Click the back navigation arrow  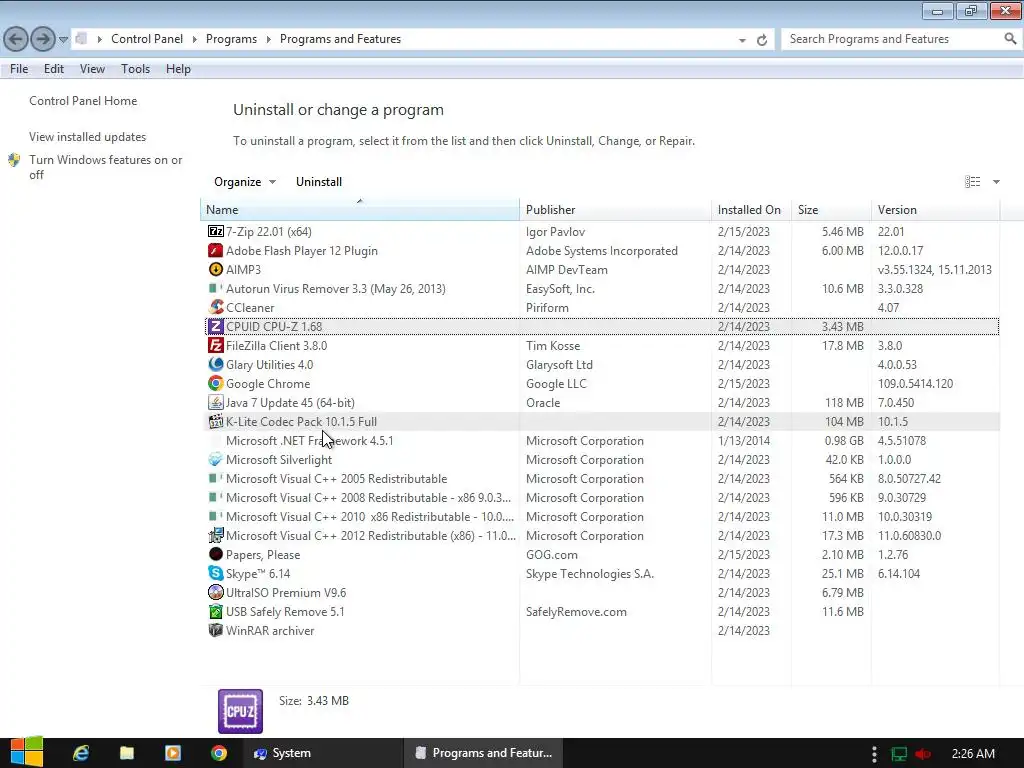point(16,39)
